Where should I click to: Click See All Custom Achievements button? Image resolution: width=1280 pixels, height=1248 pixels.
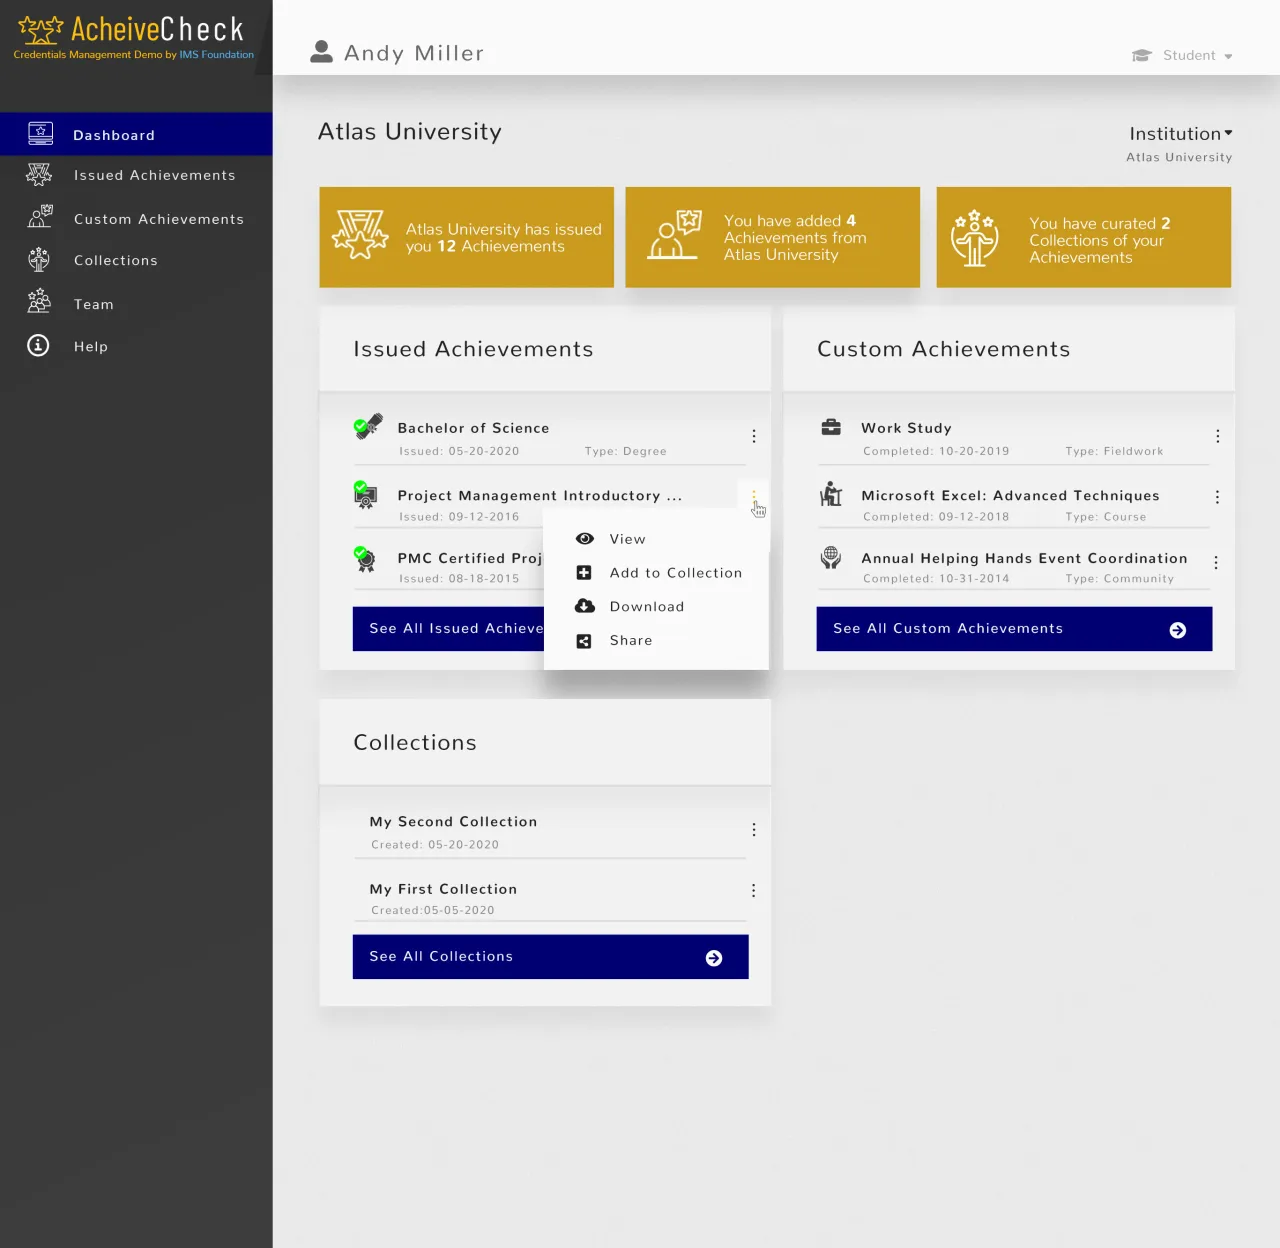(1014, 628)
